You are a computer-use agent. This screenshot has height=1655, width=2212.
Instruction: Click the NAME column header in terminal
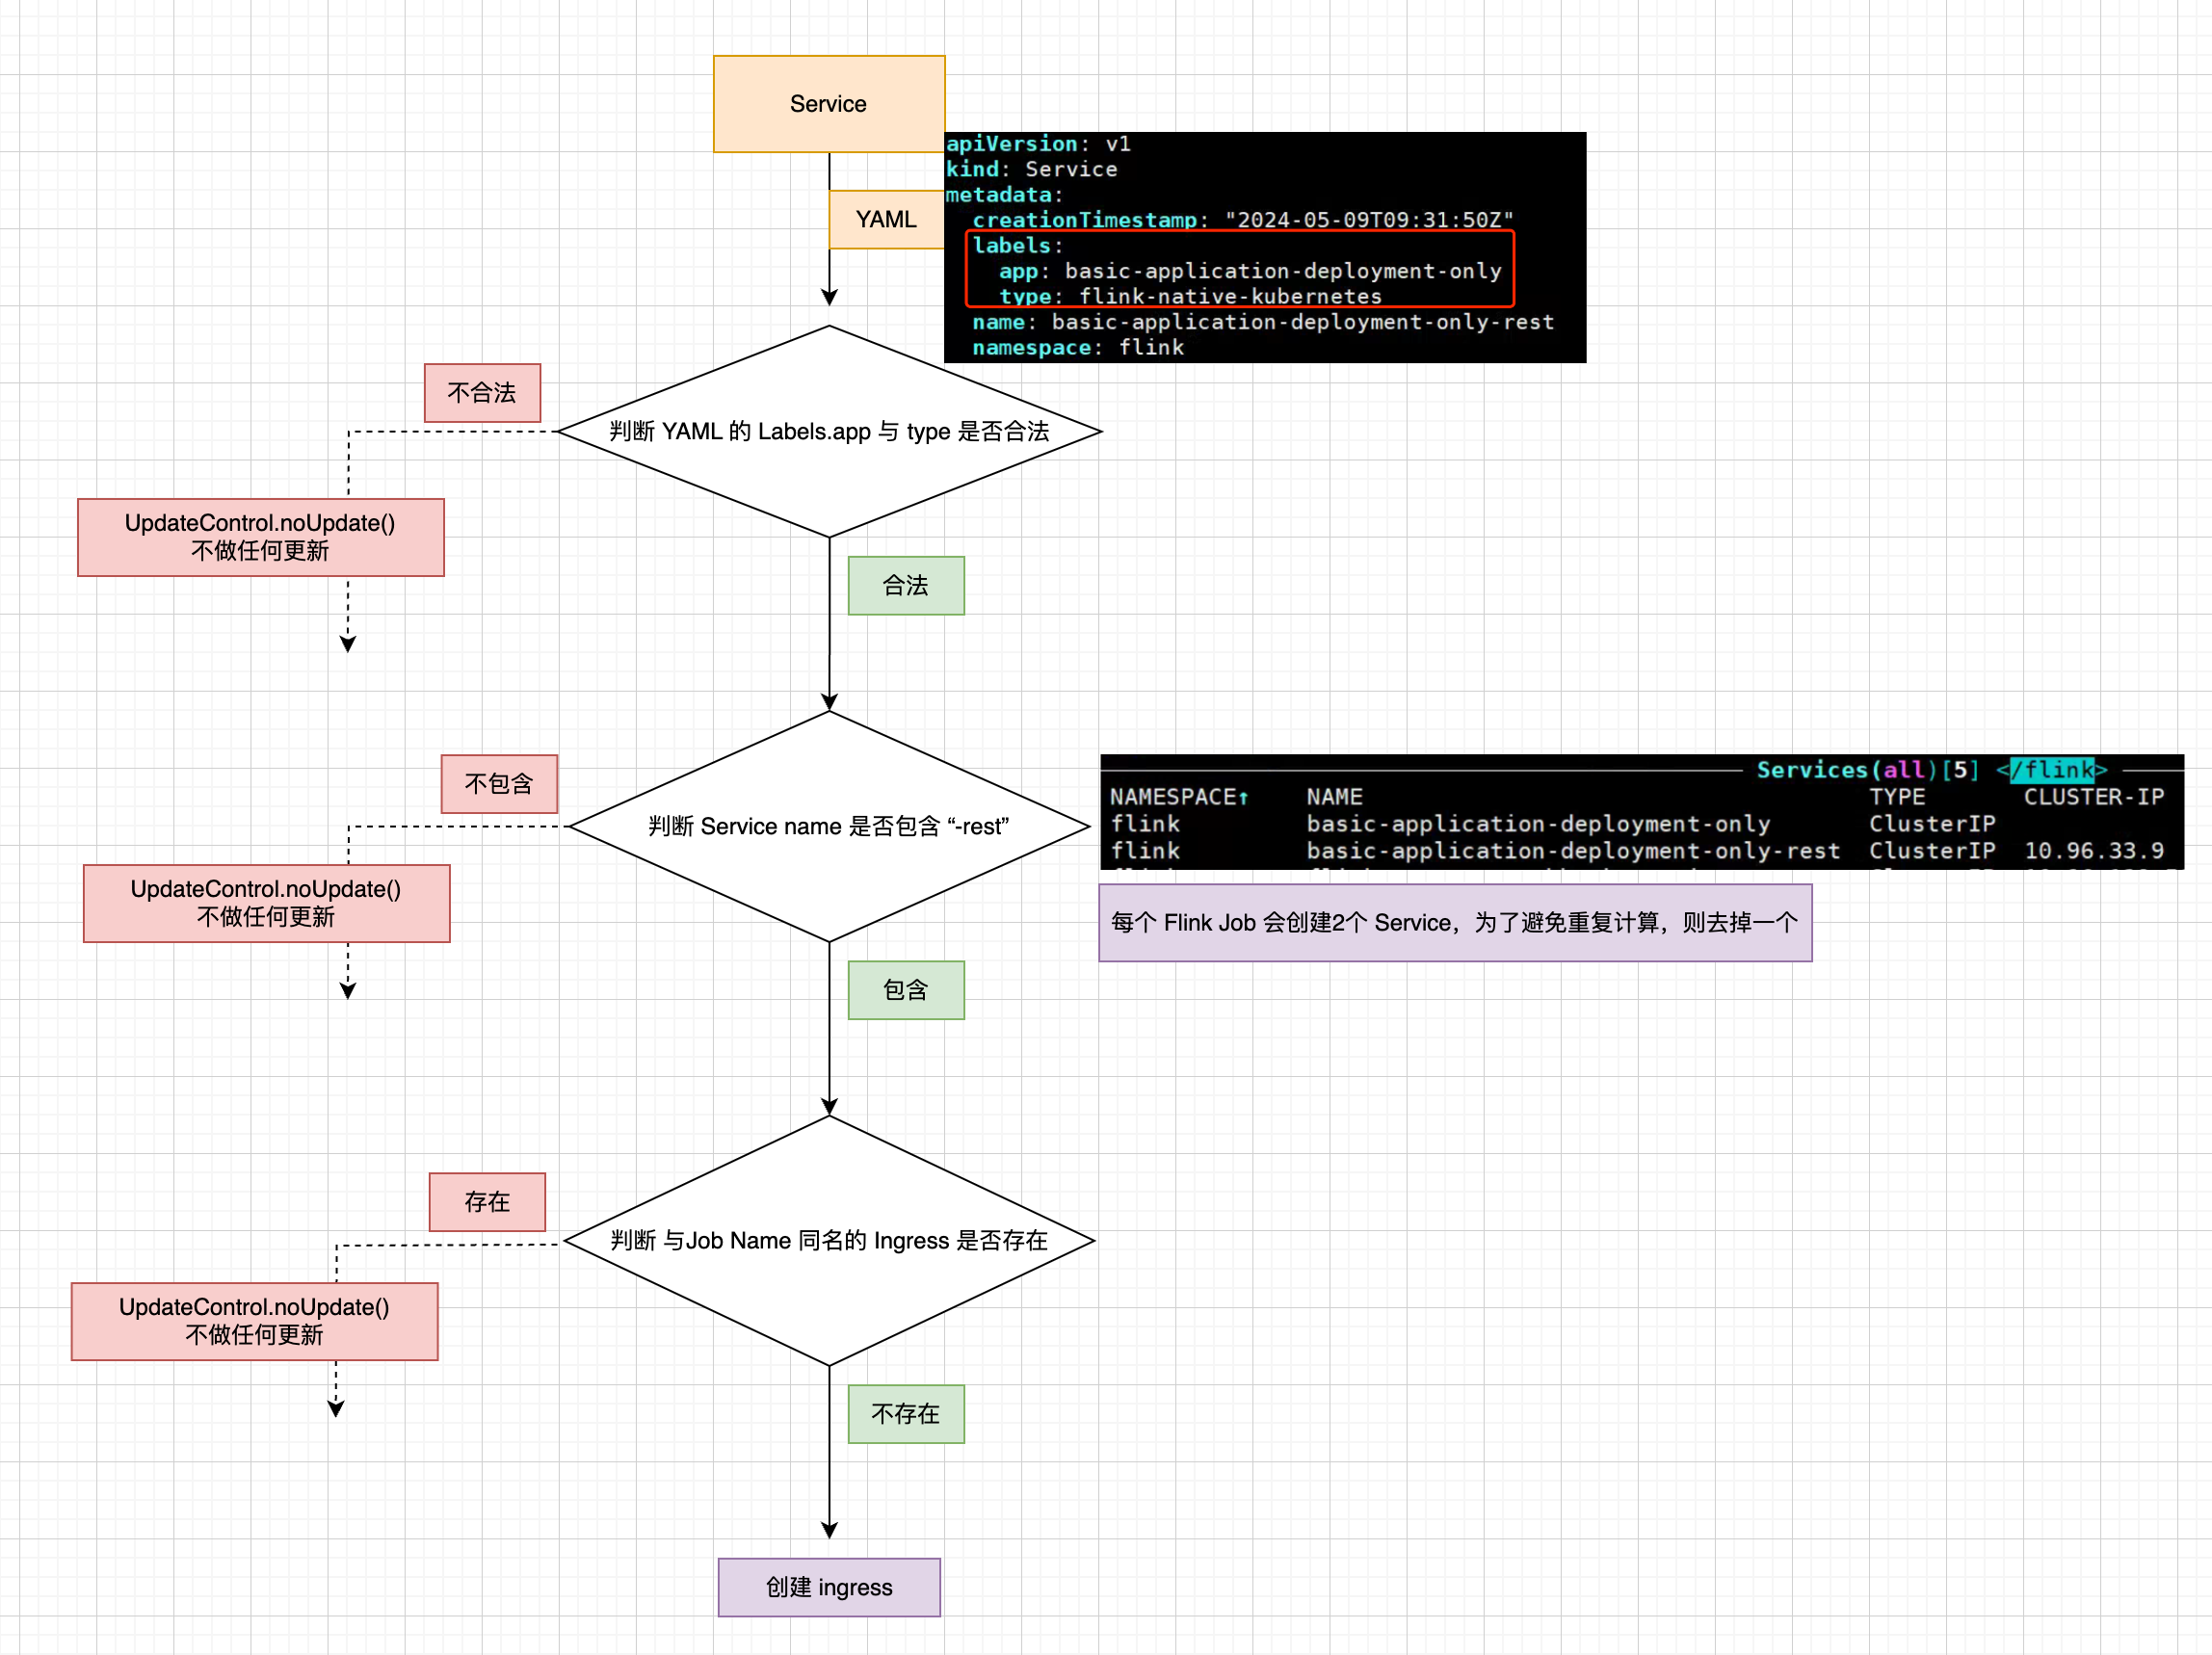1334,797
